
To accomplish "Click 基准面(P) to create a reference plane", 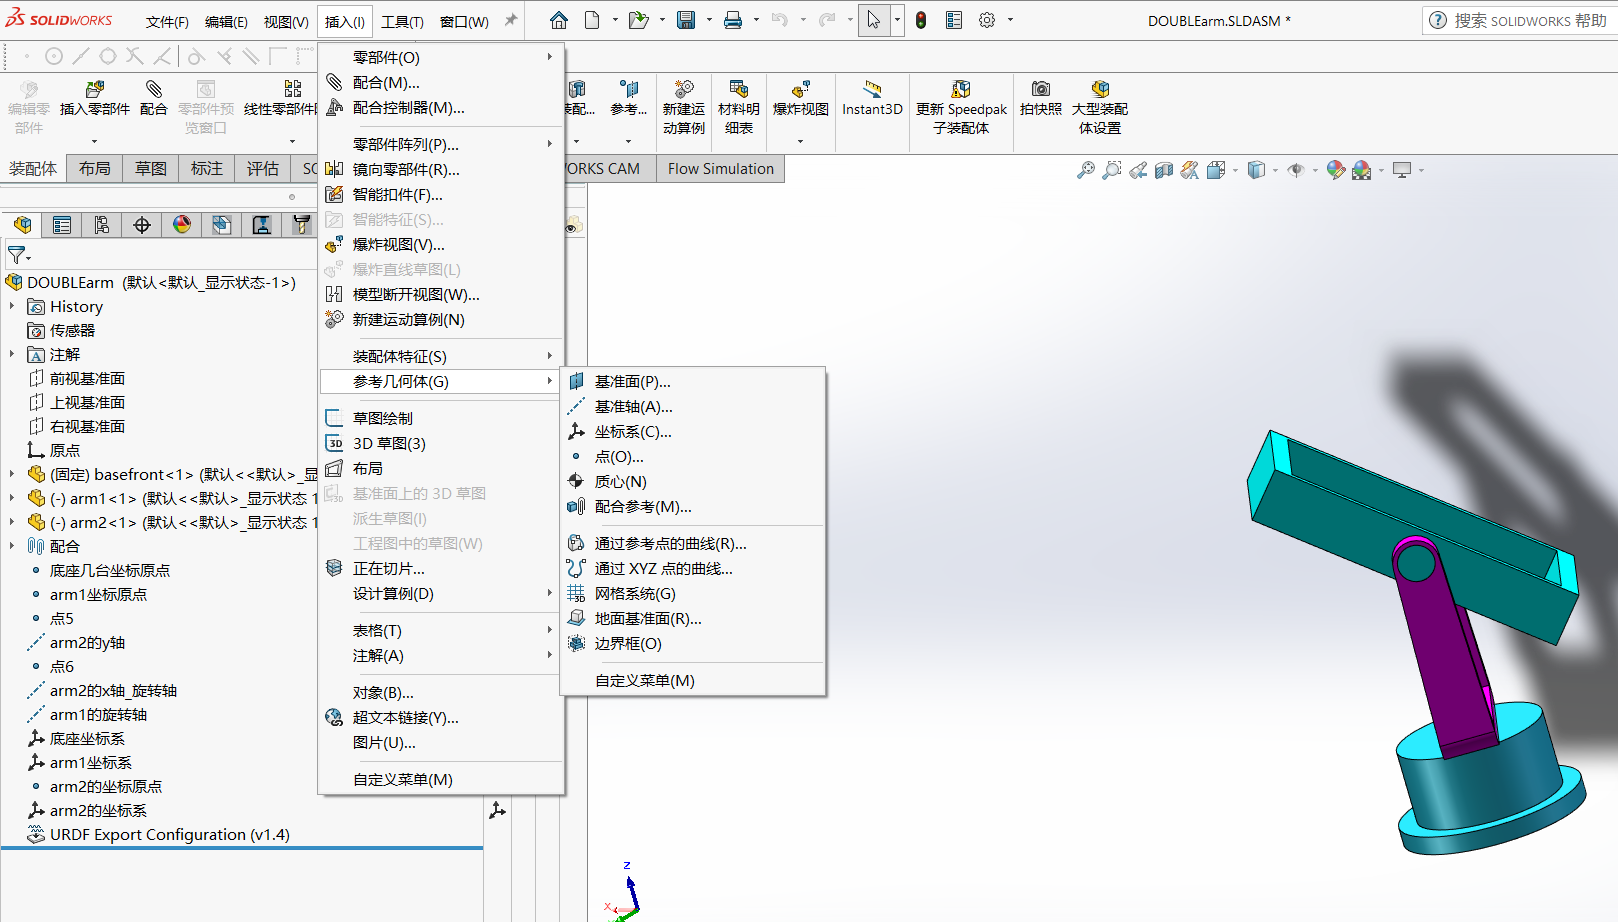I will (x=632, y=380).
